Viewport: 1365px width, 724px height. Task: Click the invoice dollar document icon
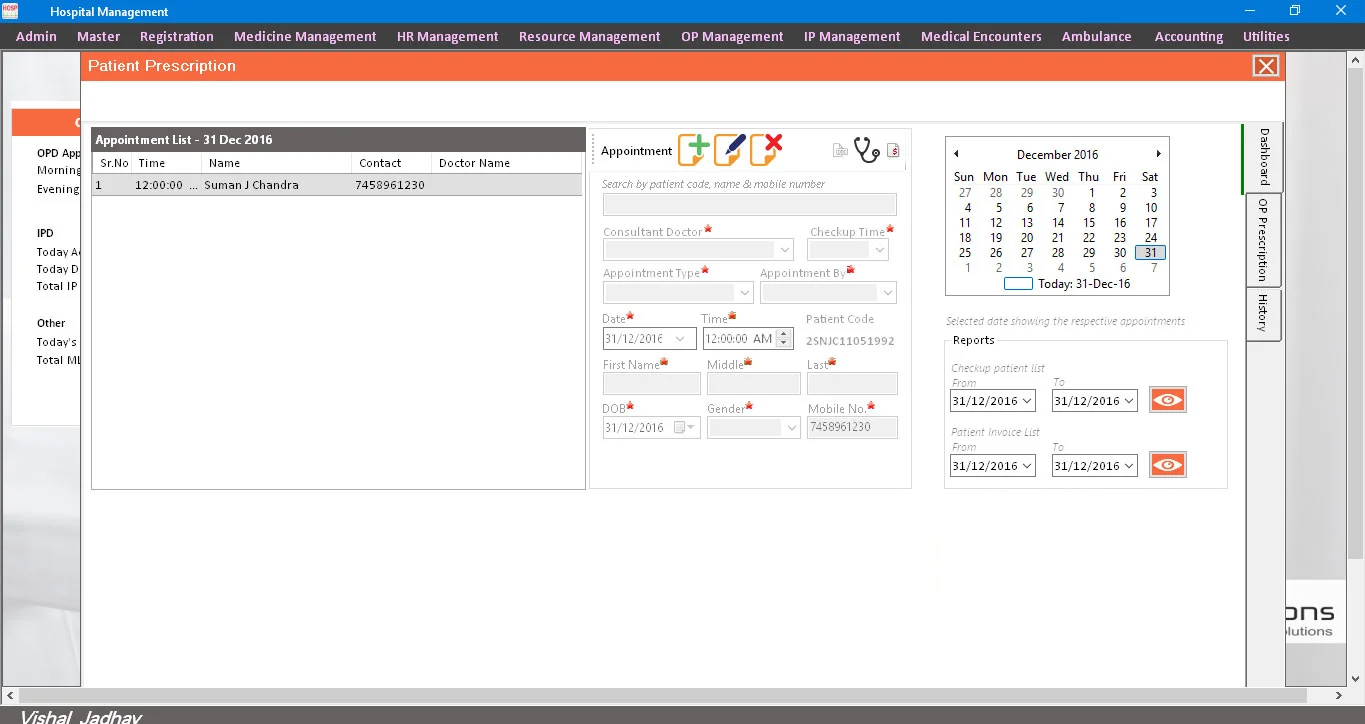[x=893, y=151]
